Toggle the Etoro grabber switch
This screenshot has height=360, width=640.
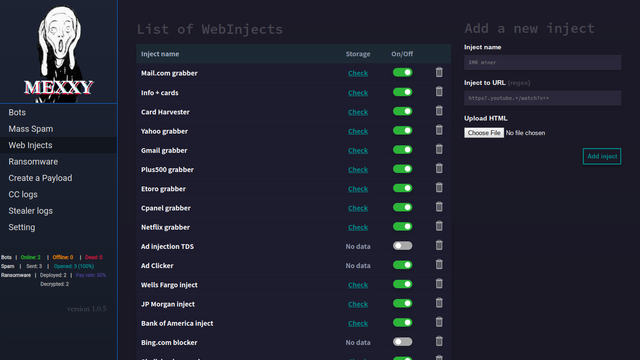402,188
